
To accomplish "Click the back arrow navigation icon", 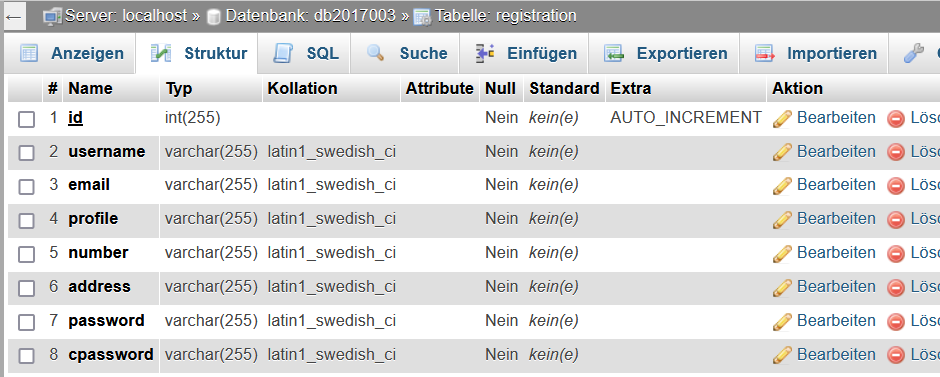I will [13, 17].
